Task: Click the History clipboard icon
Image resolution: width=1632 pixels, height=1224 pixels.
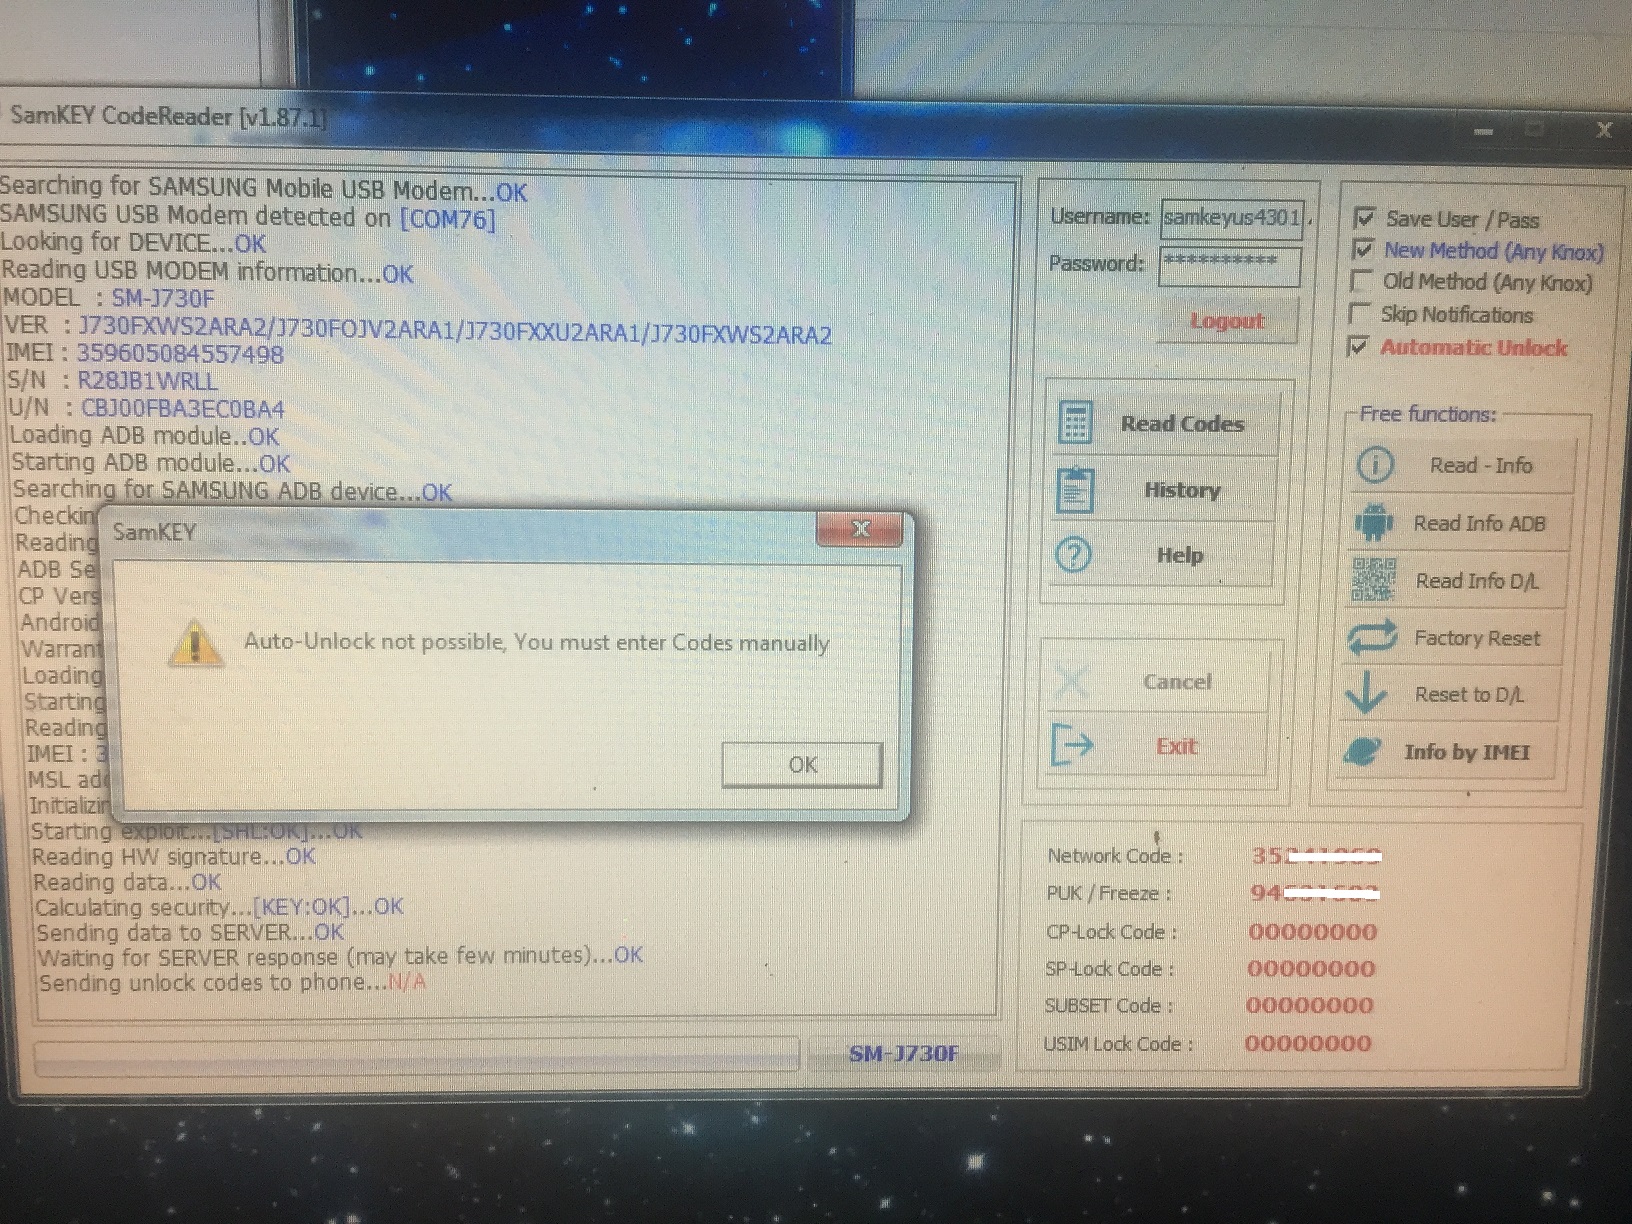Action: [1075, 490]
